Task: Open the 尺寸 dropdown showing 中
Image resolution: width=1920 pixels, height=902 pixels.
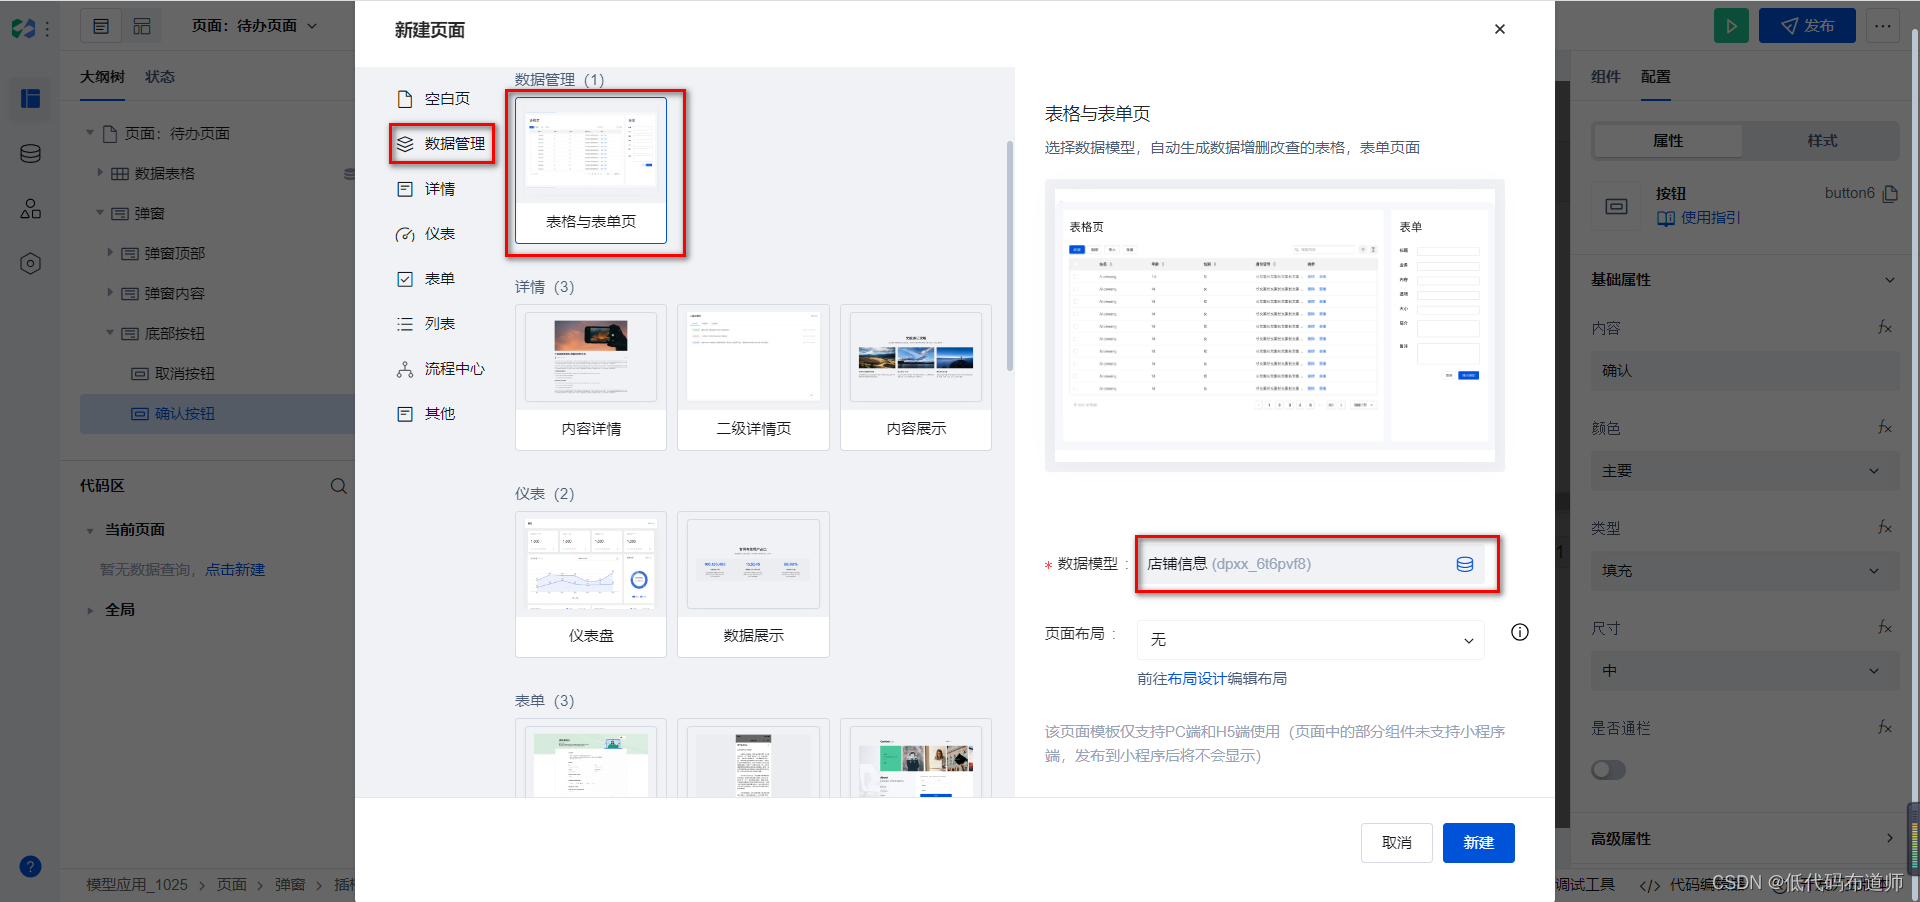Action: pyautogui.click(x=1745, y=671)
